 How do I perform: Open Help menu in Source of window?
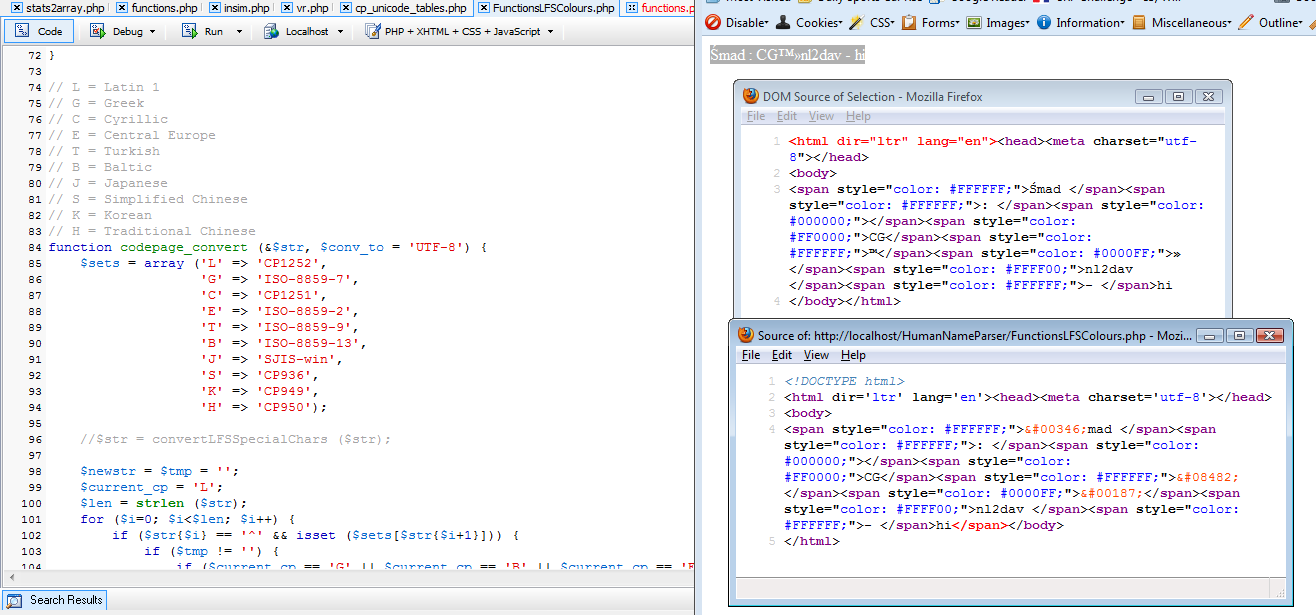pyautogui.click(x=853, y=355)
